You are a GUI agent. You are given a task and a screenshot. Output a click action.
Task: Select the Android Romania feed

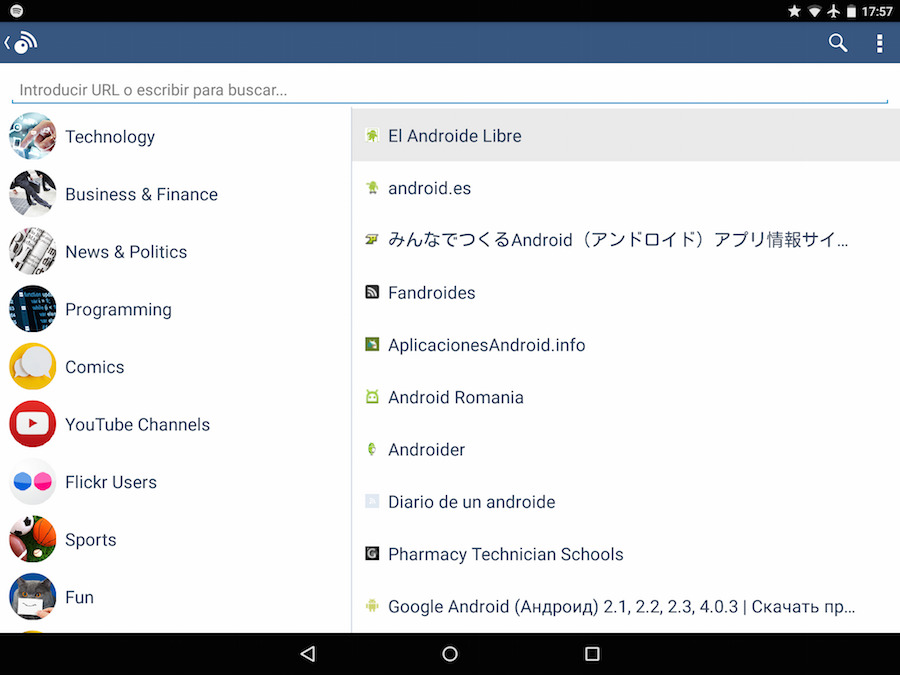455,397
